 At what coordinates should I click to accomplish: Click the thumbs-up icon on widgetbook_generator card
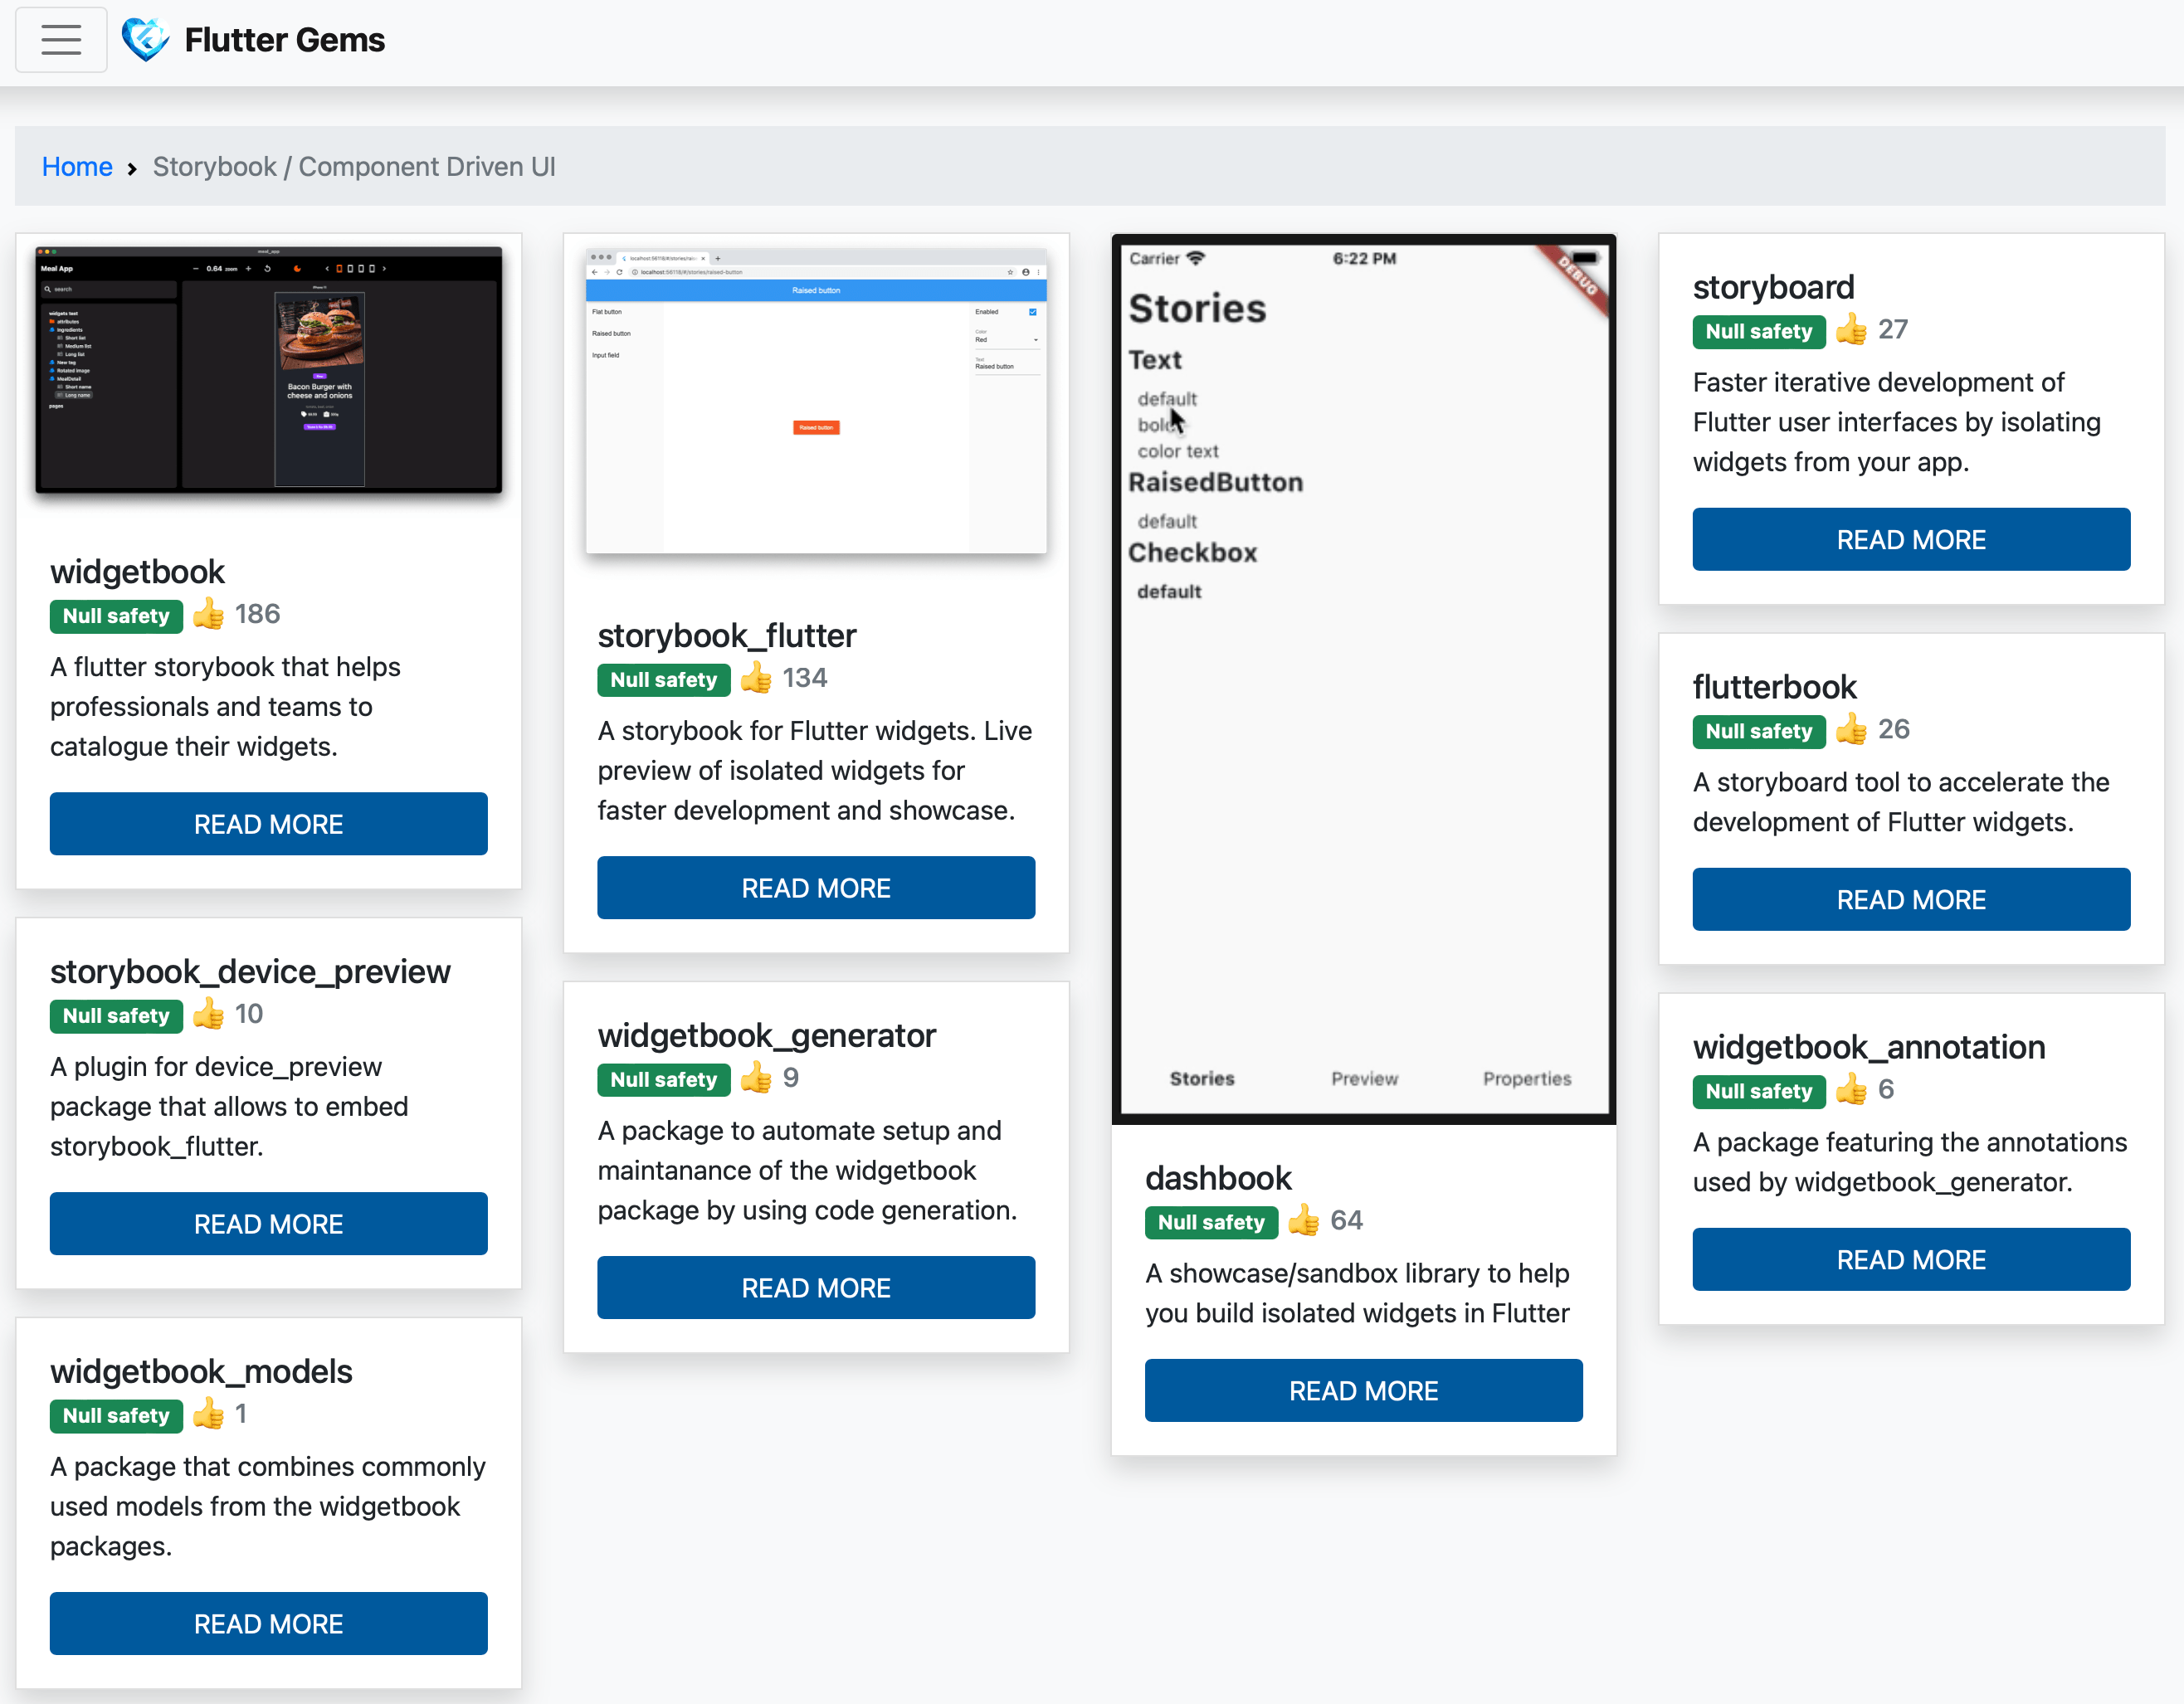point(756,1078)
